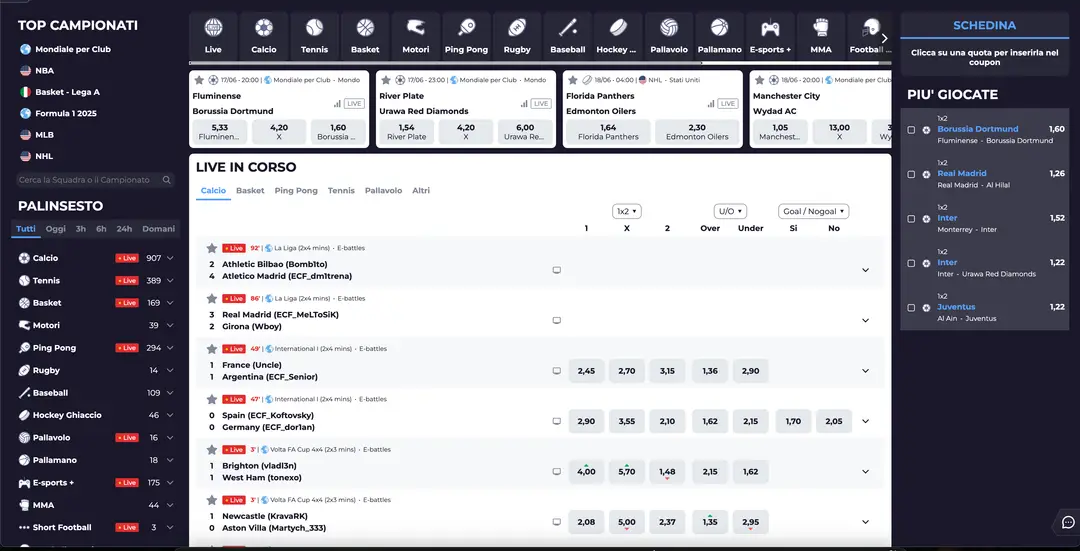Tick the Inter checkbox for Monterrey - Inter
This screenshot has height=551, width=1080.
point(911,218)
